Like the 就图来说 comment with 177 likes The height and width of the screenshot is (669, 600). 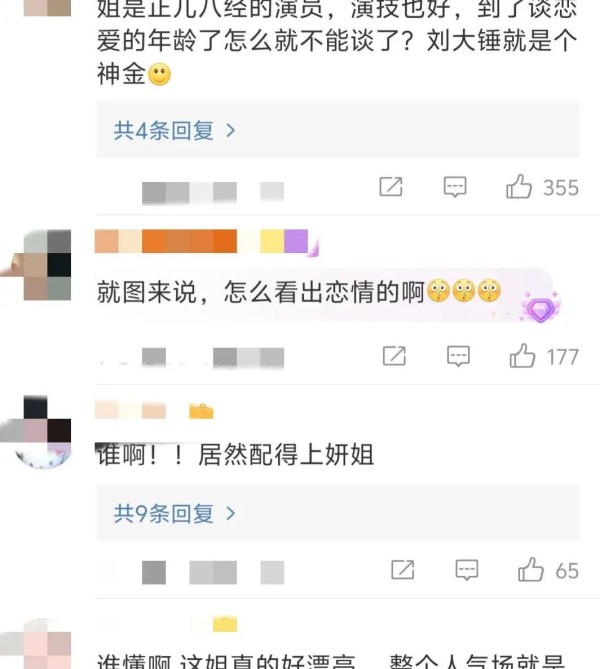522,356
